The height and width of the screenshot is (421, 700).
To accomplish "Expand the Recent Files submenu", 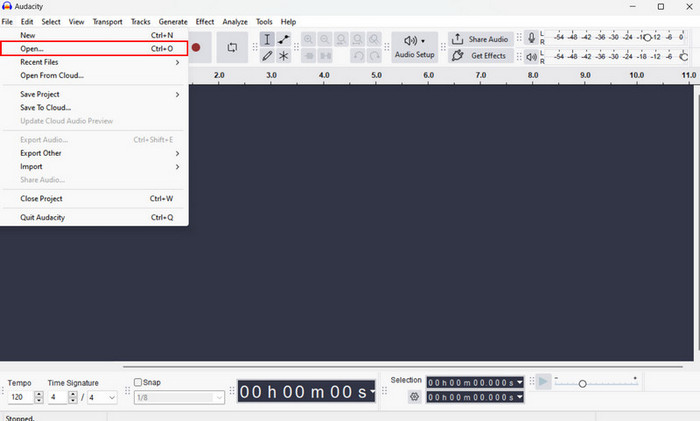I will click(94, 62).
